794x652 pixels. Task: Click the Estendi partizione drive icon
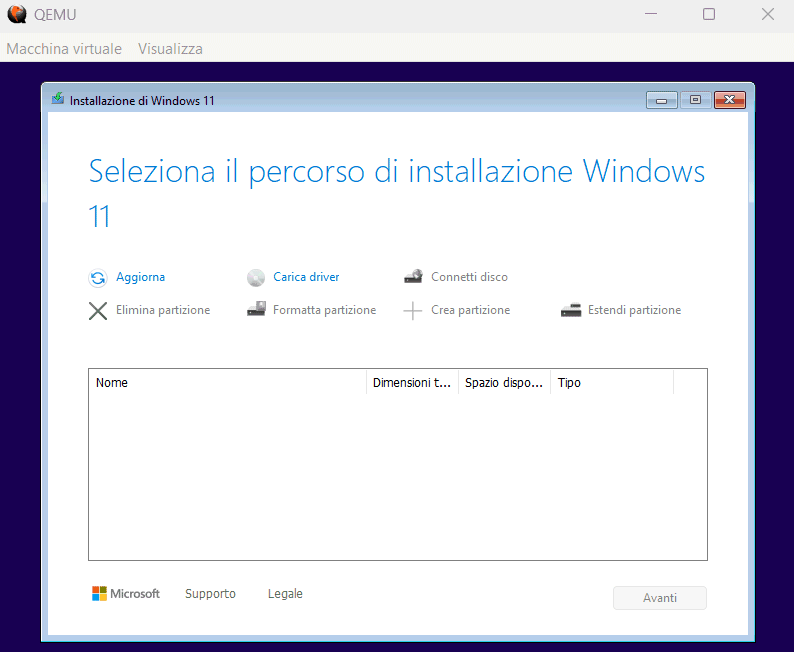pyautogui.click(x=571, y=310)
